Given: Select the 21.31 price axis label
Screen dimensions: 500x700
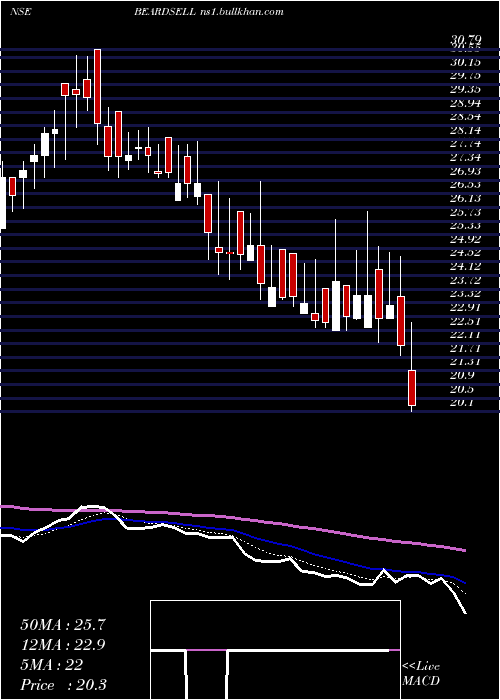Looking at the screenshot, I should point(466,362).
